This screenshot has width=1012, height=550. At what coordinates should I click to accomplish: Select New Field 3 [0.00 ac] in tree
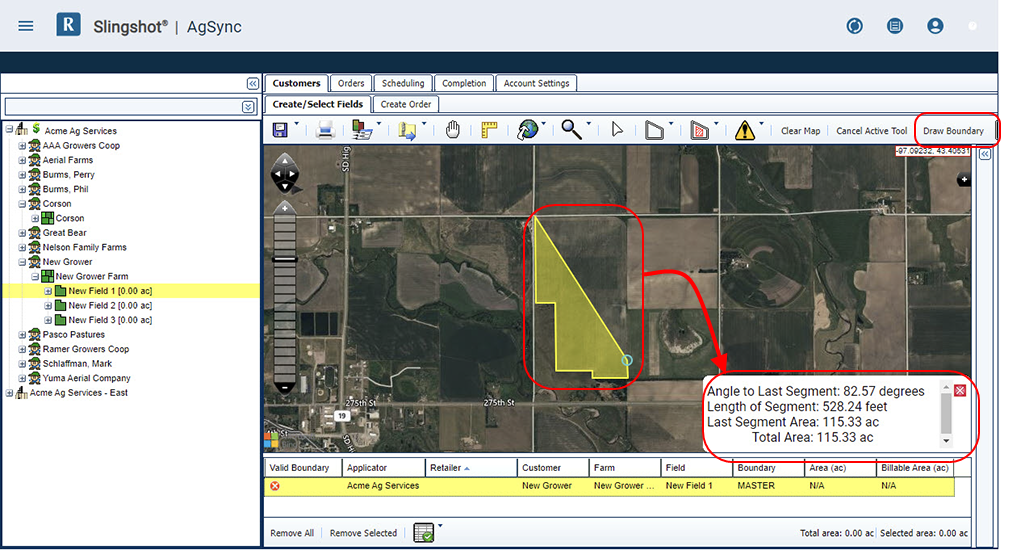(x=110, y=320)
